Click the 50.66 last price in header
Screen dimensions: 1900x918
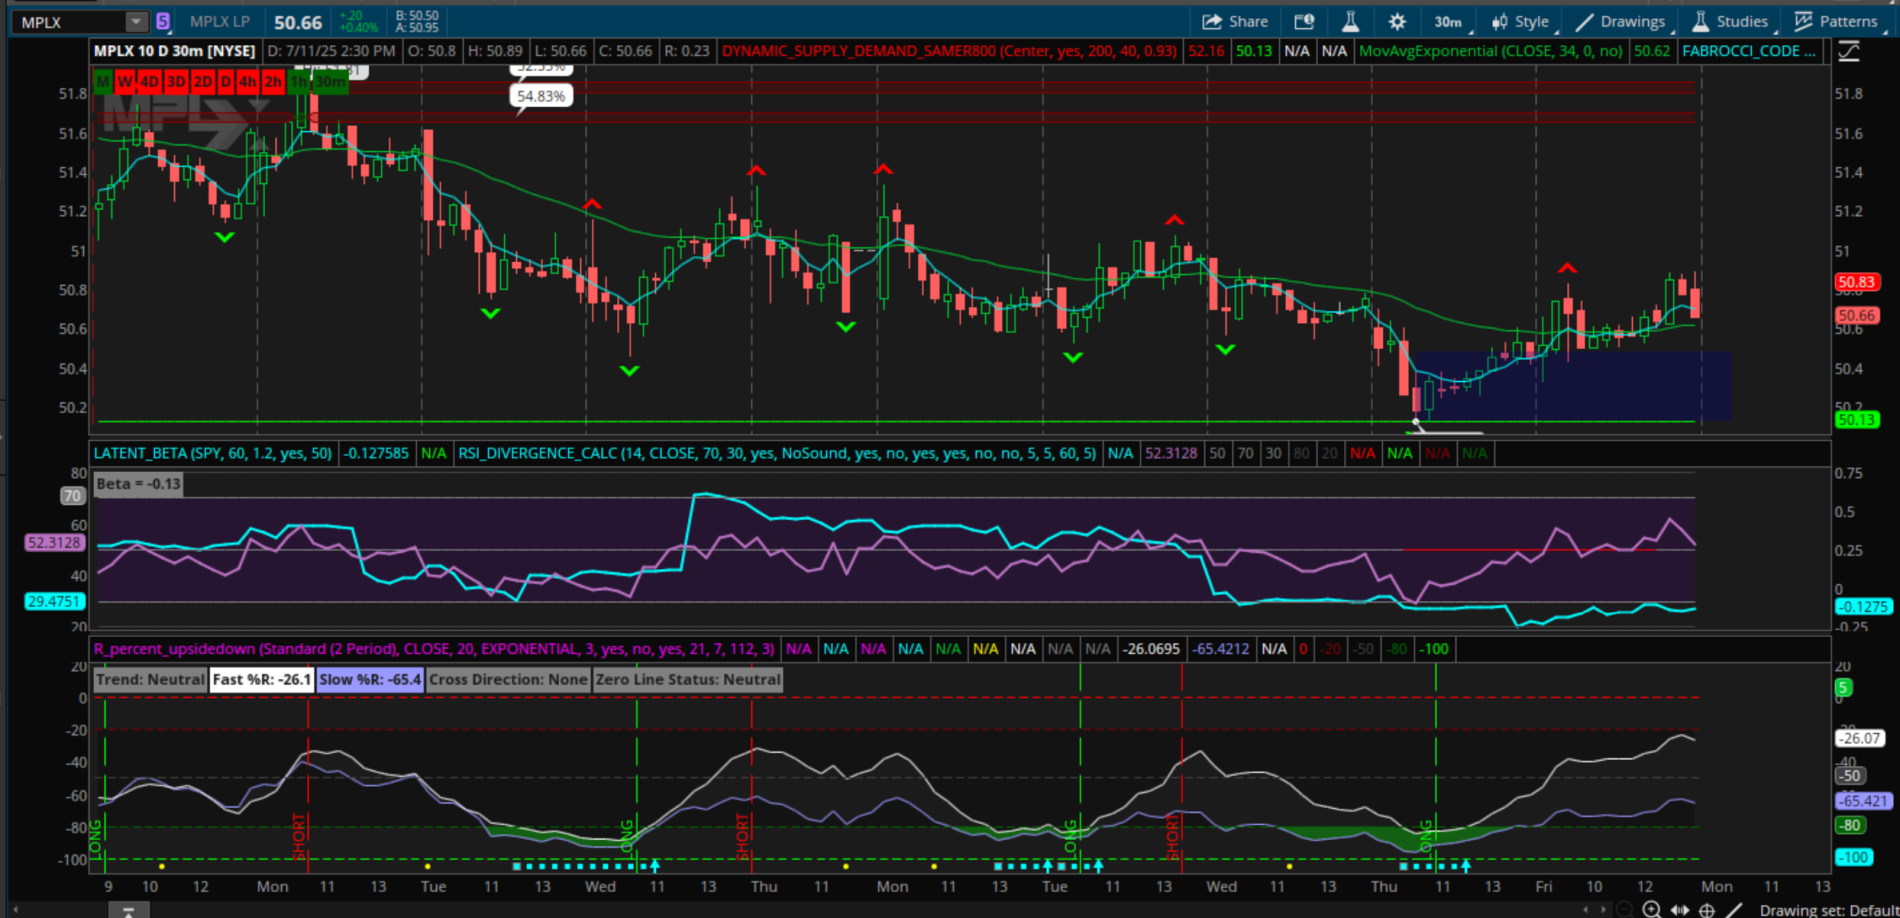(x=298, y=22)
